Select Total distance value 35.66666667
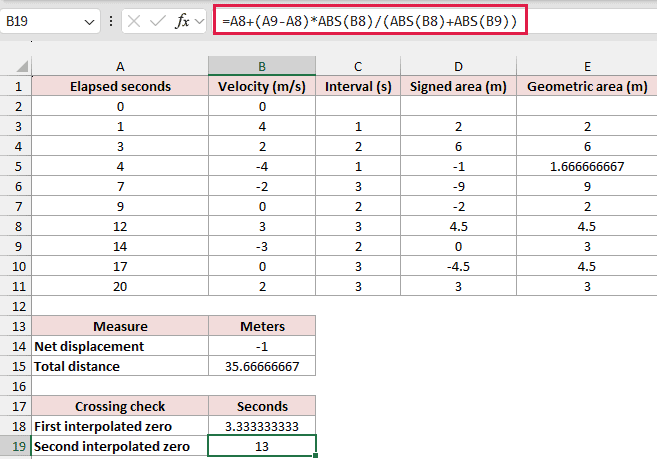 click(262, 366)
